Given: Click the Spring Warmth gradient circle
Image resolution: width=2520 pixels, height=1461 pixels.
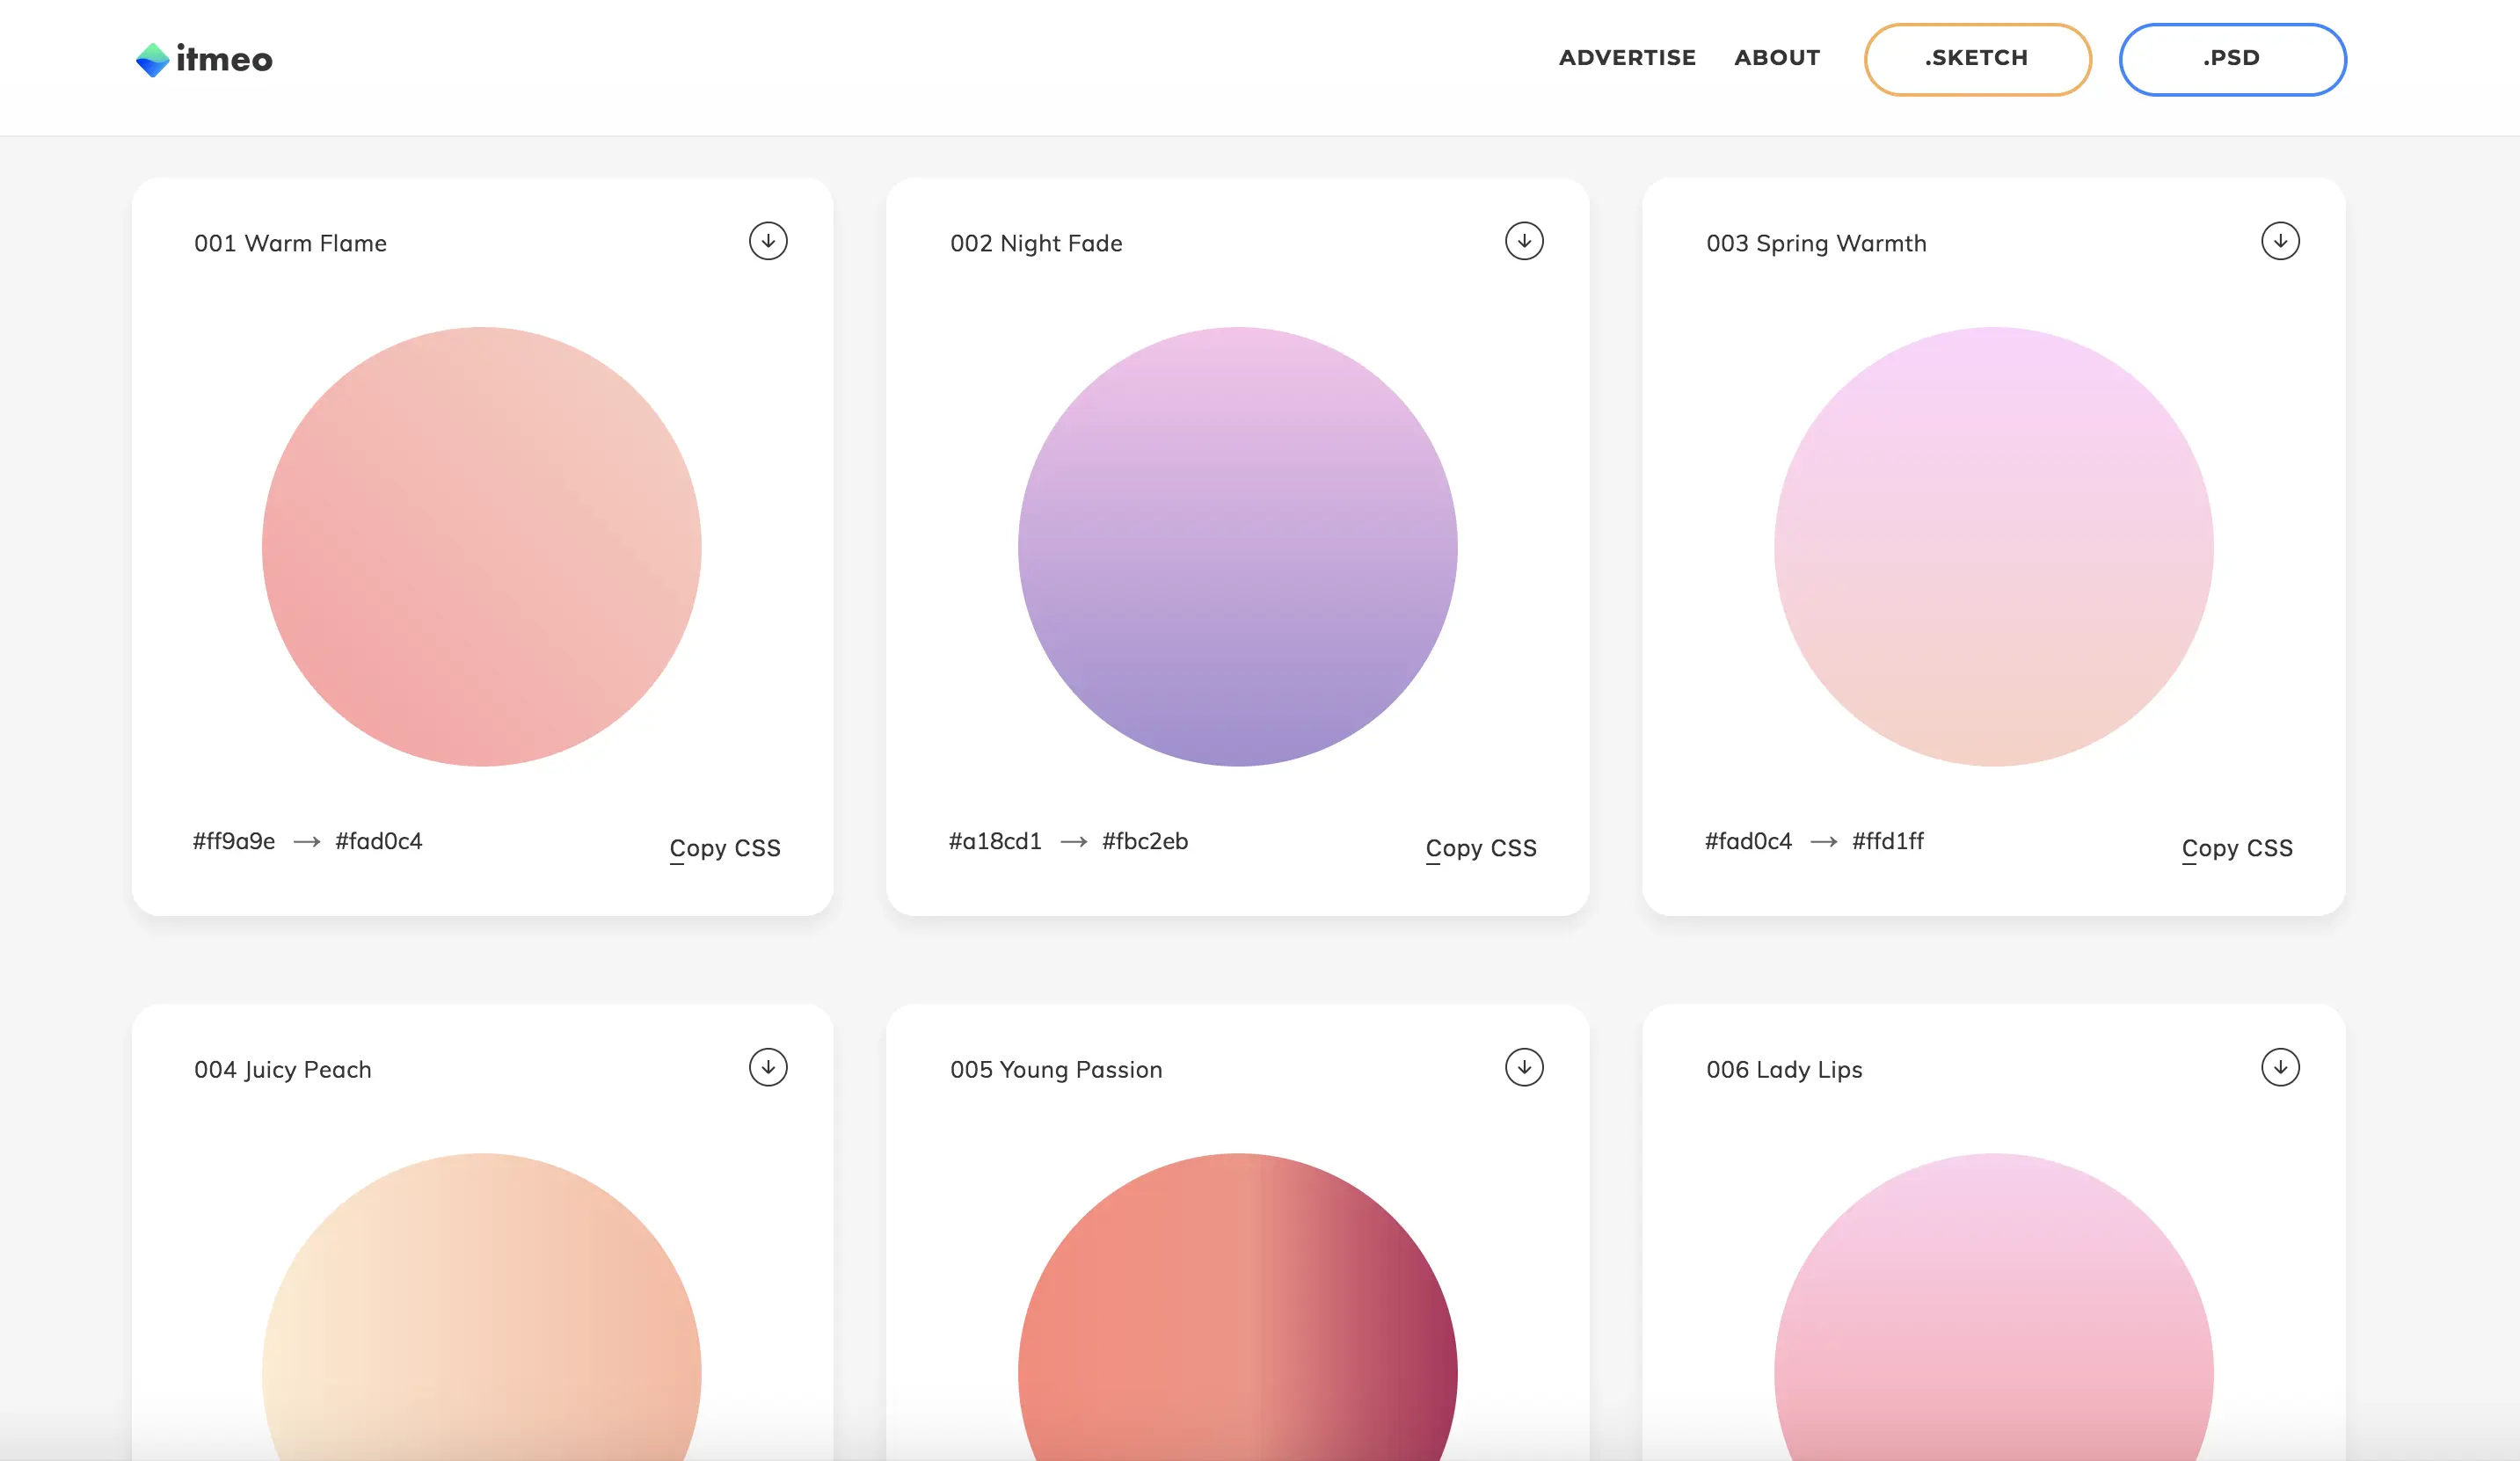Looking at the screenshot, I should [x=1994, y=547].
